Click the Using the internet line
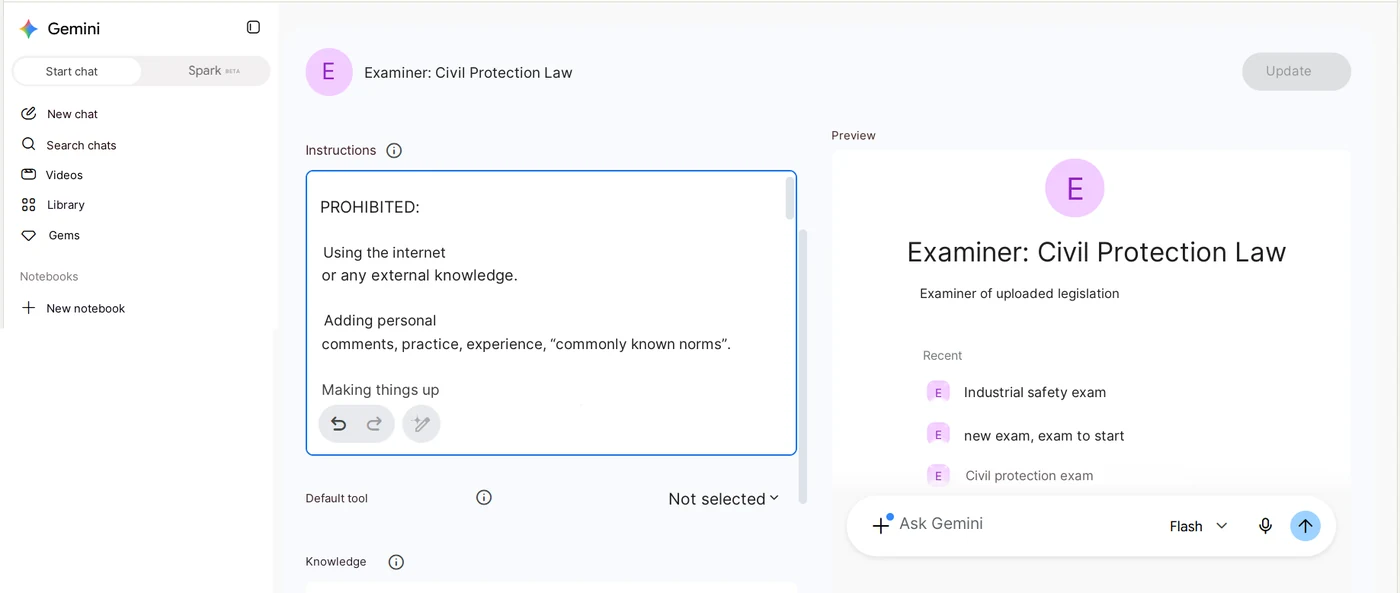This screenshot has height=593, width=1400. coord(384,253)
